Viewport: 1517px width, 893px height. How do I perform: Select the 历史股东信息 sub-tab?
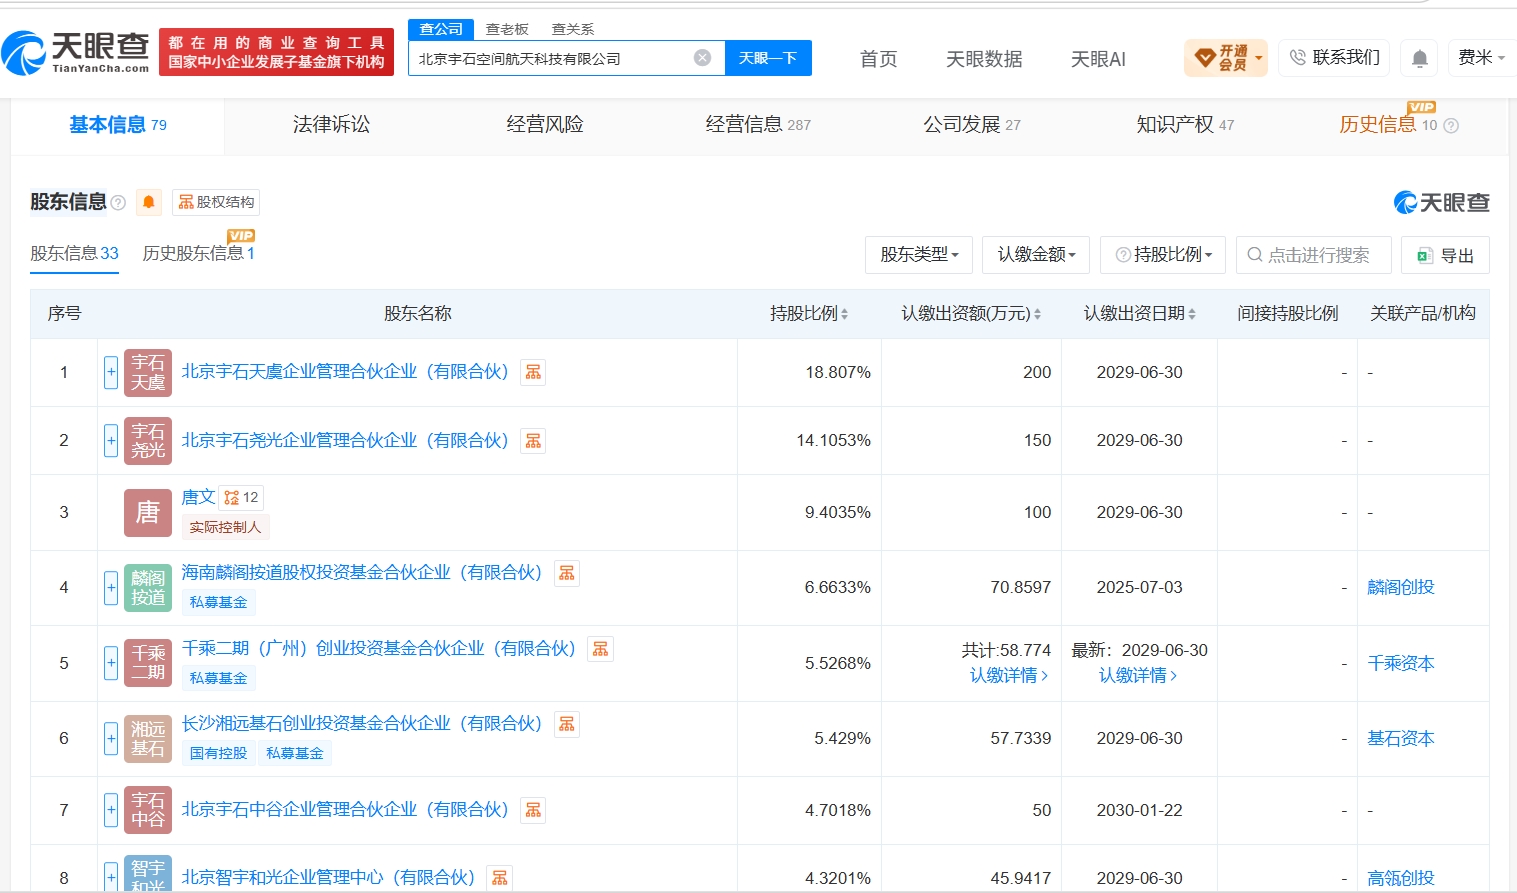point(198,254)
